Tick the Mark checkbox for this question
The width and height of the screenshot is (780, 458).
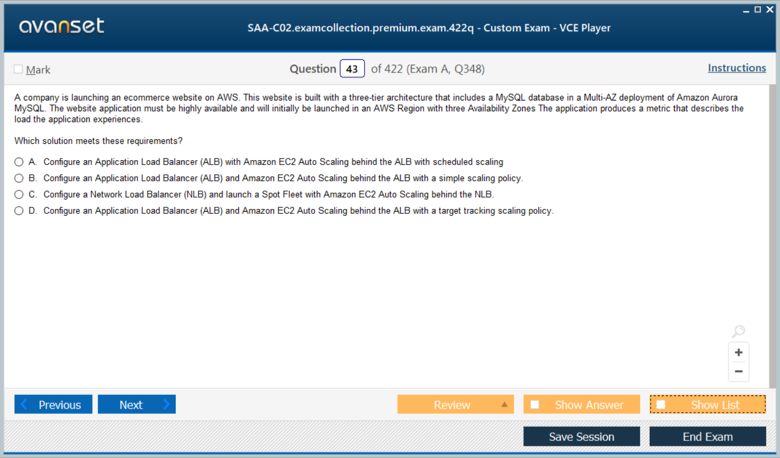pos(18,69)
